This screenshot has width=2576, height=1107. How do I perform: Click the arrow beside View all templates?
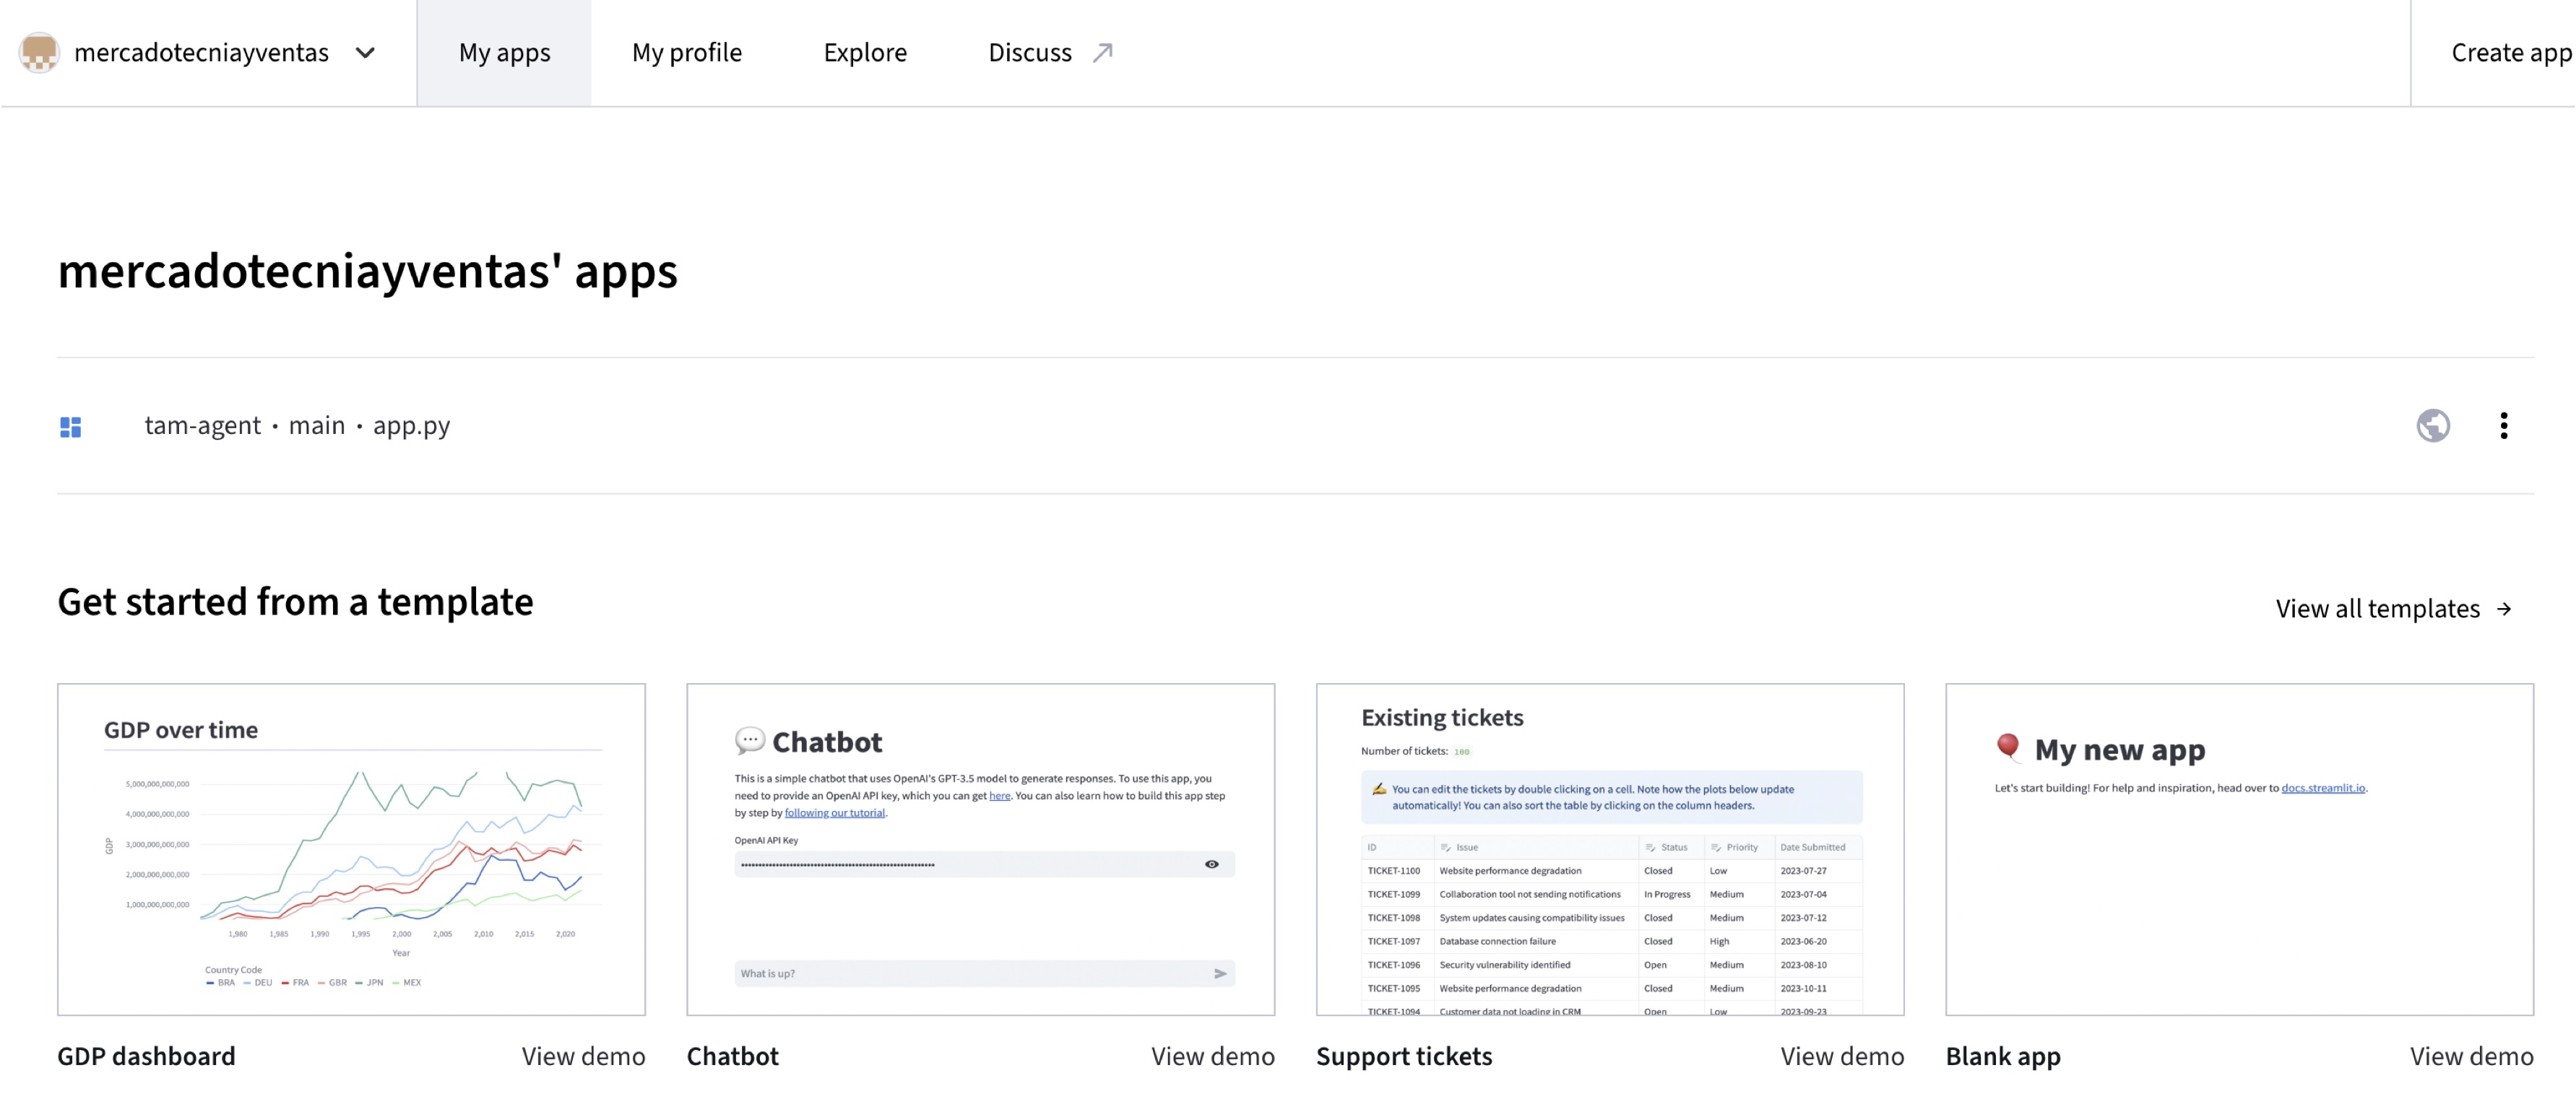2504,609
